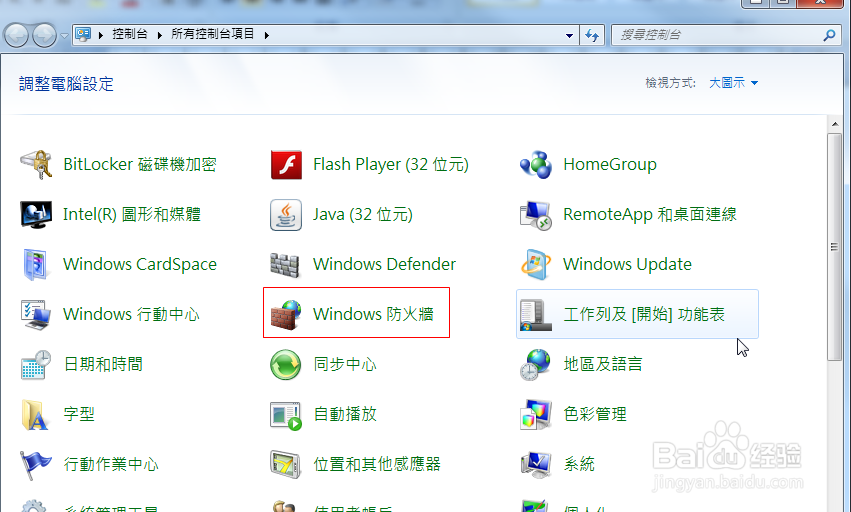Screen dimensions: 851x512
Task: Expand arrow after 所有控制台項目 breadcrumb
Action: click(266, 35)
